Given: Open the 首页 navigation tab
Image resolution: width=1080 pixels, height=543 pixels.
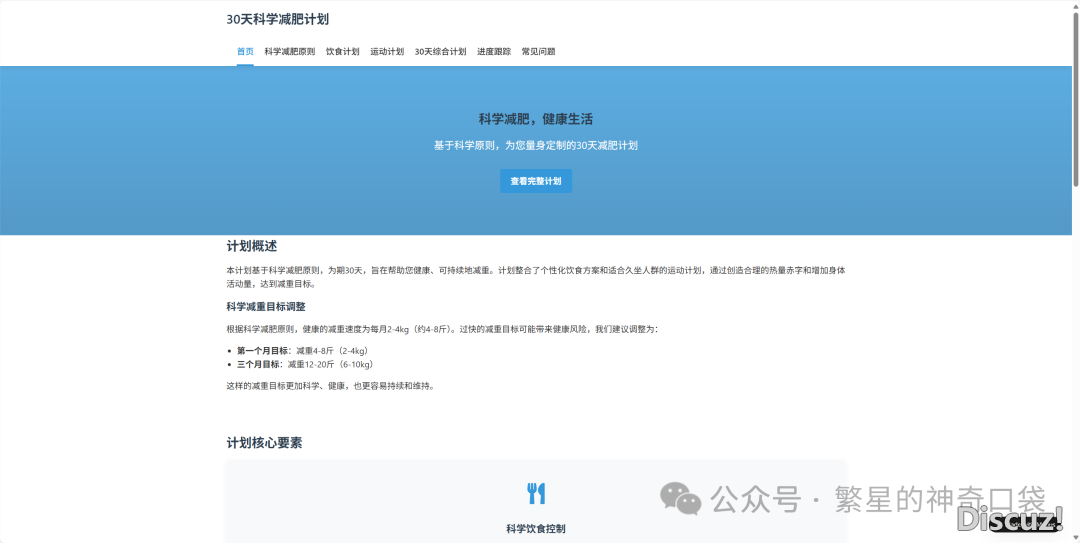Looking at the screenshot, I should point(245,52).
